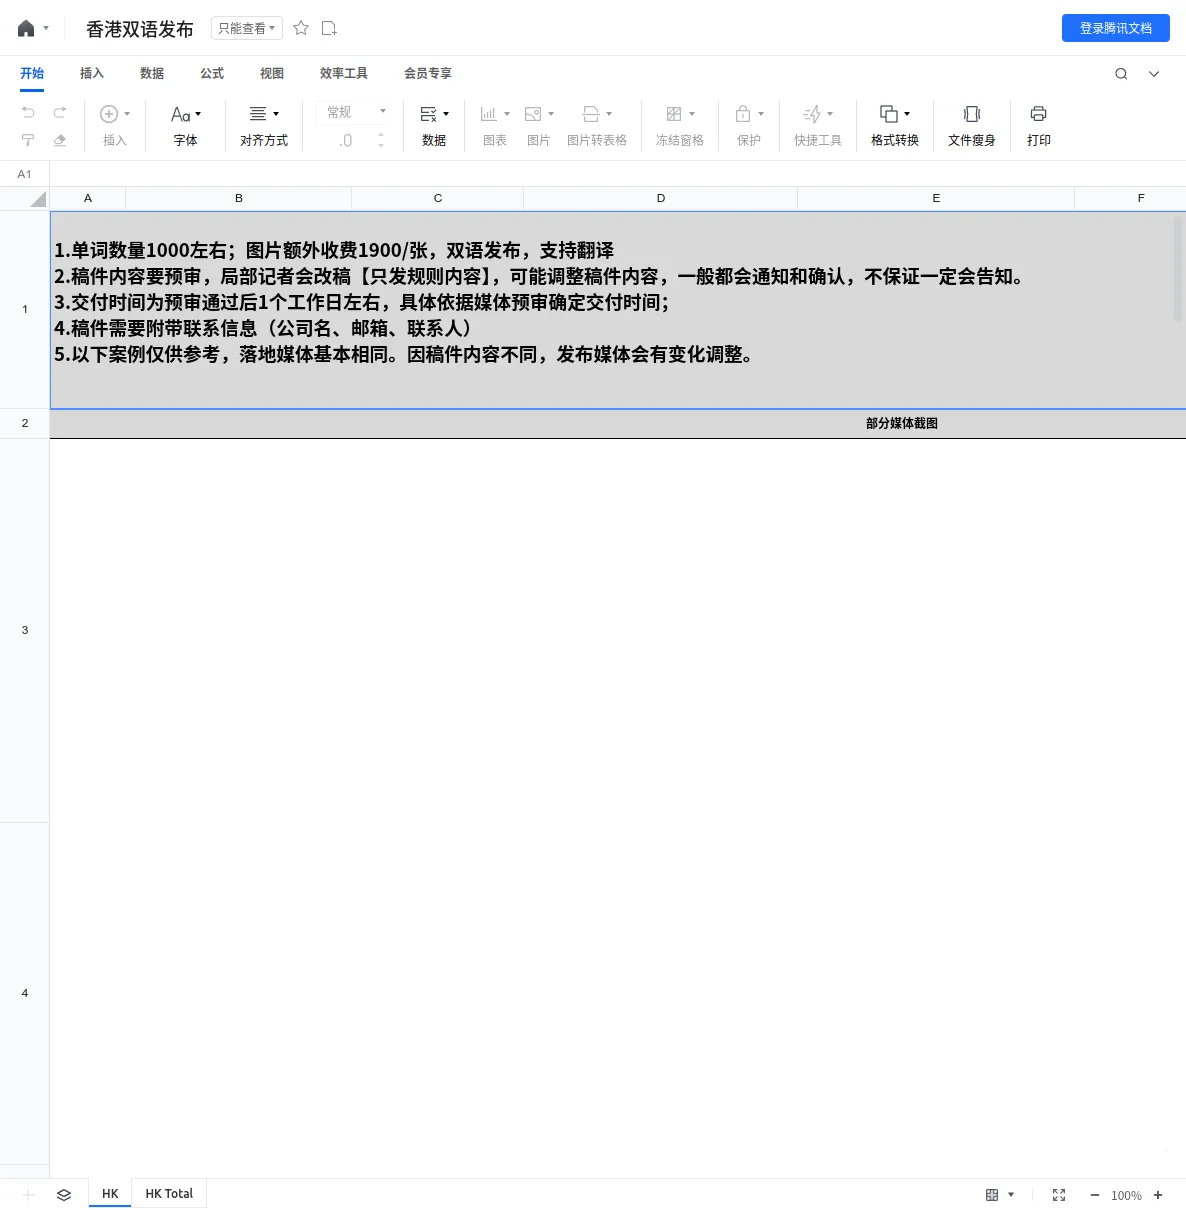Expand the home icon dropdown arrow
Image resolution: width=1186 pixels, height=1210 pixels.
point(46,28)
